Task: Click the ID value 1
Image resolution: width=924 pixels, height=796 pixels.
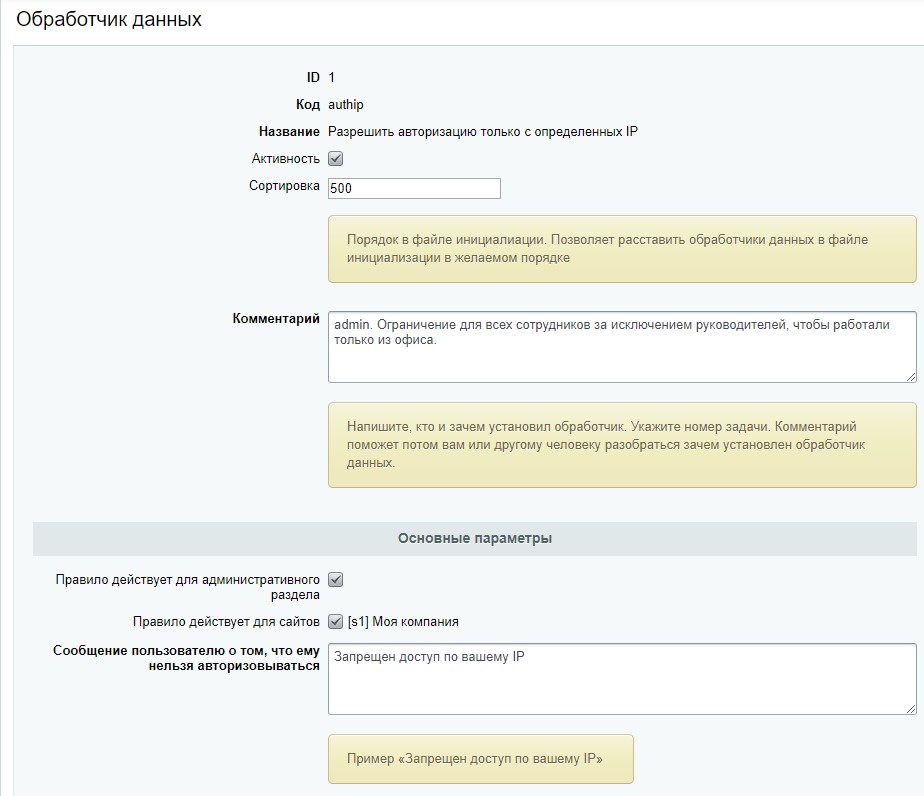Action: 332,78
